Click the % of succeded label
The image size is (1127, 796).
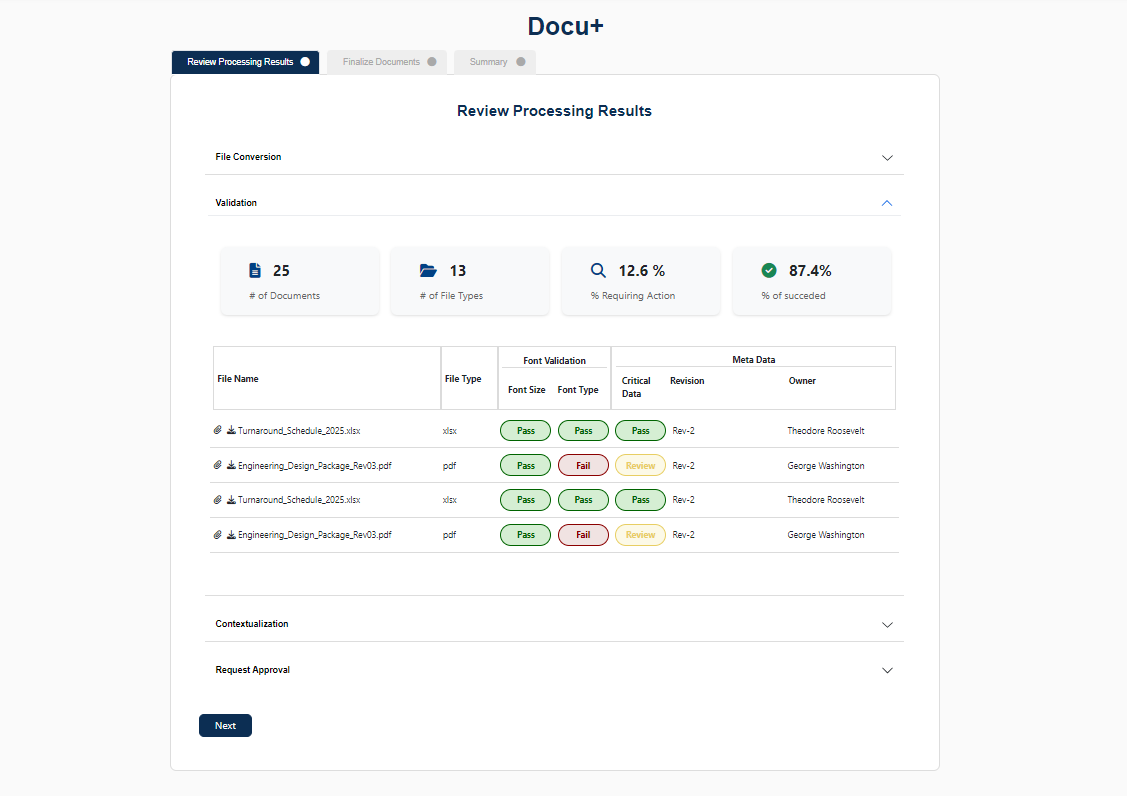click(794, 296)
